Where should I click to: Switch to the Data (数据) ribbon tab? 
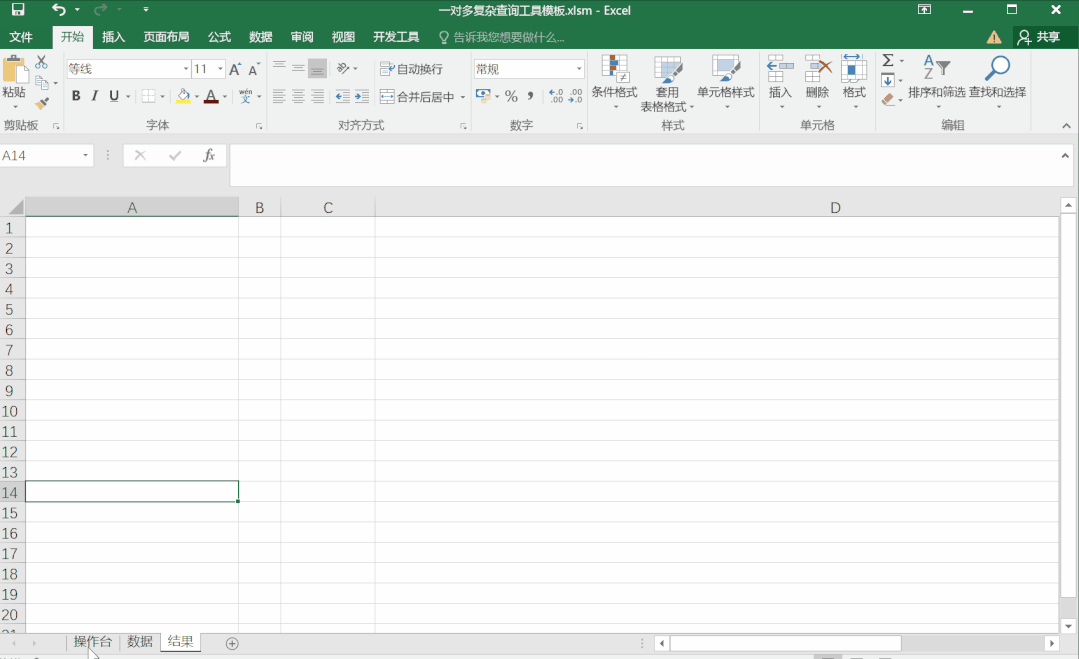pos(260,37)
